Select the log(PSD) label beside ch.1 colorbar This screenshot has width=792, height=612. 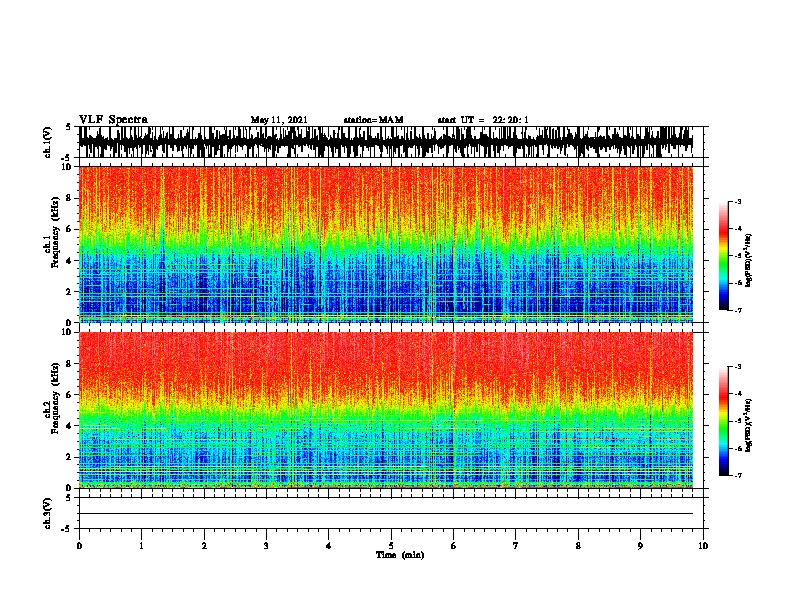point(749,260)
